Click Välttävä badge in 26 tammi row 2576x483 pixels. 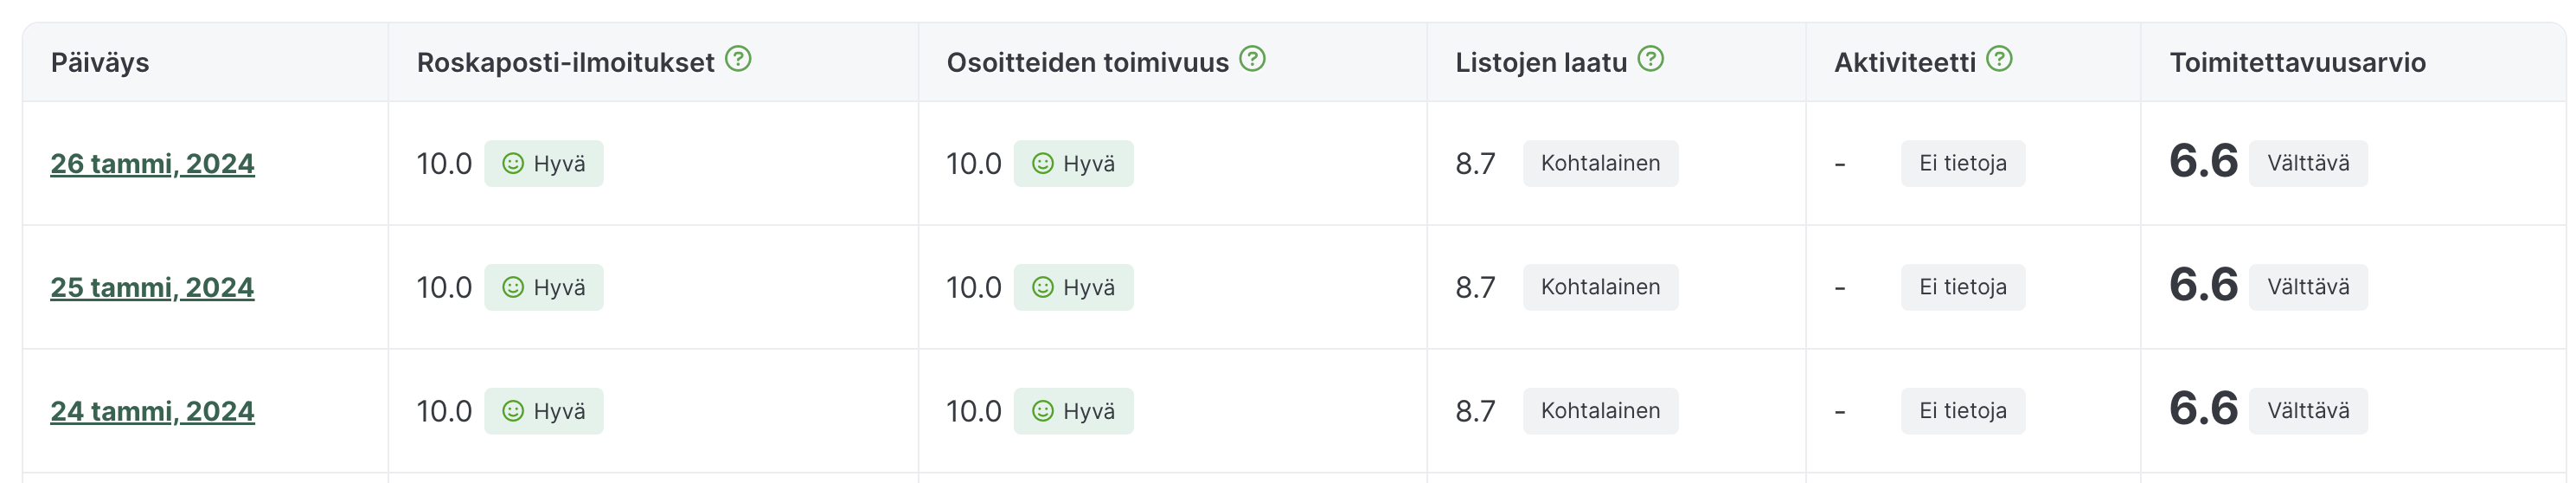coord(2308,164)
